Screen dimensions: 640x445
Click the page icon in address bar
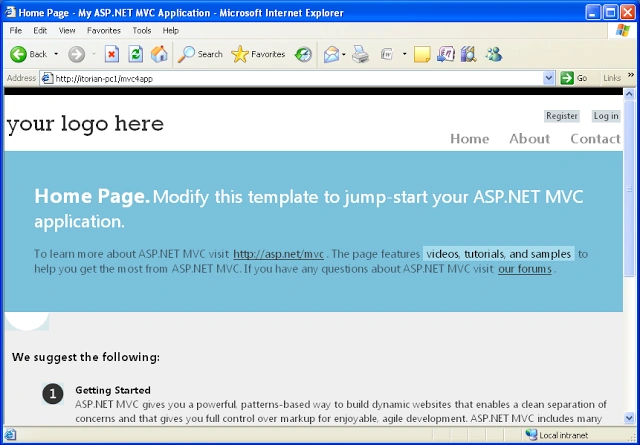tap(47, 78)
